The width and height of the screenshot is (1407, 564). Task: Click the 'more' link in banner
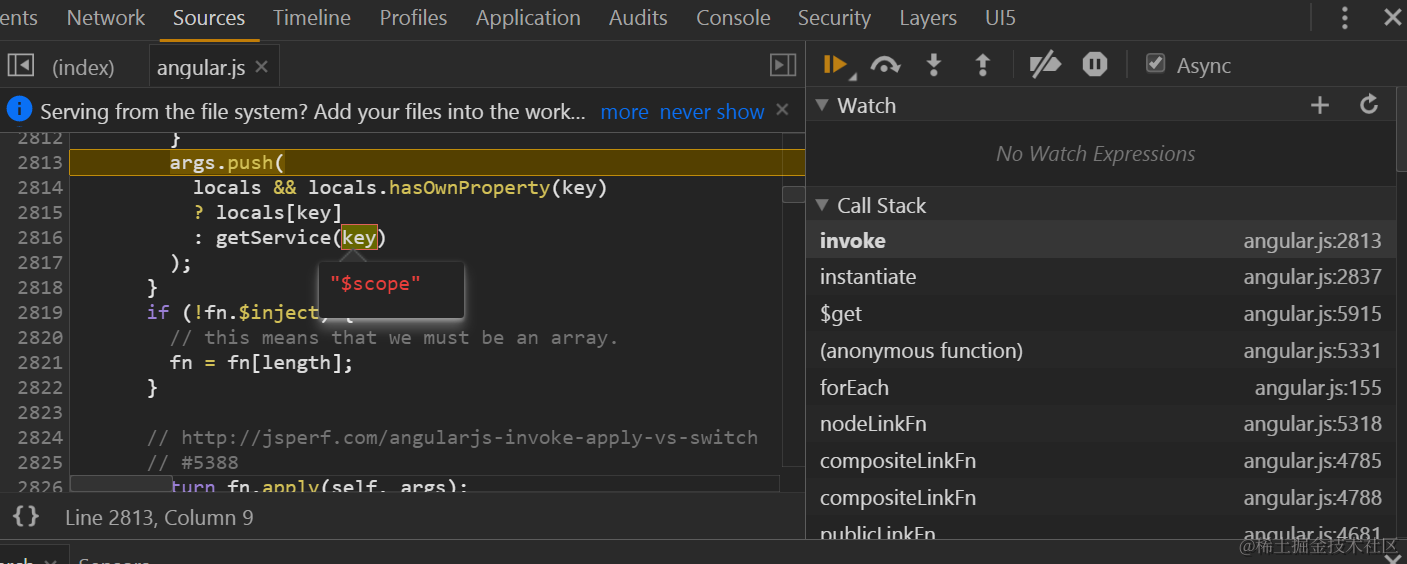624,112
